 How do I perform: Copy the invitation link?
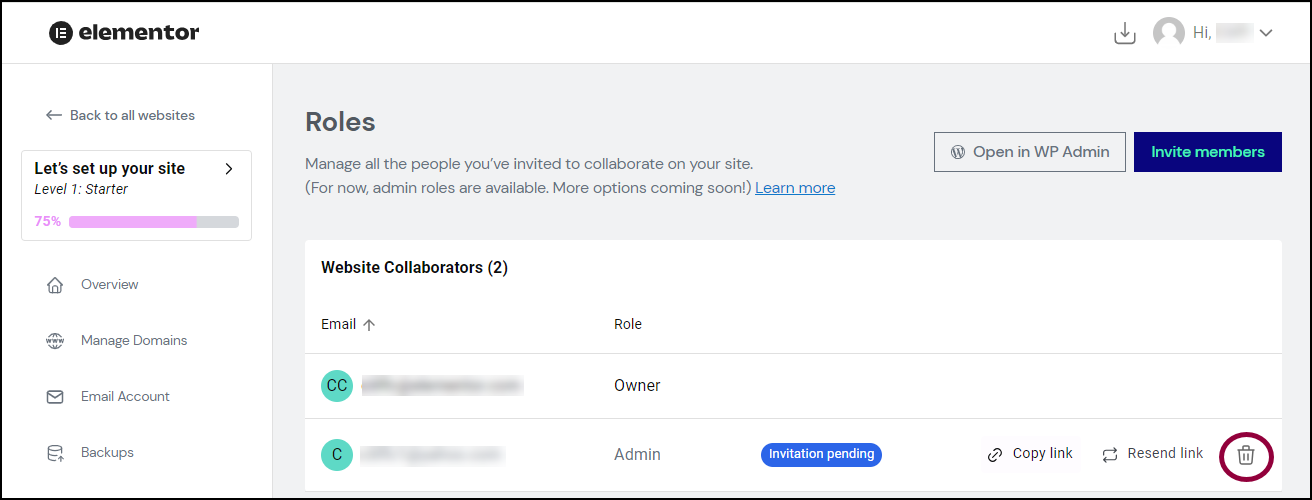[1030, 454]
